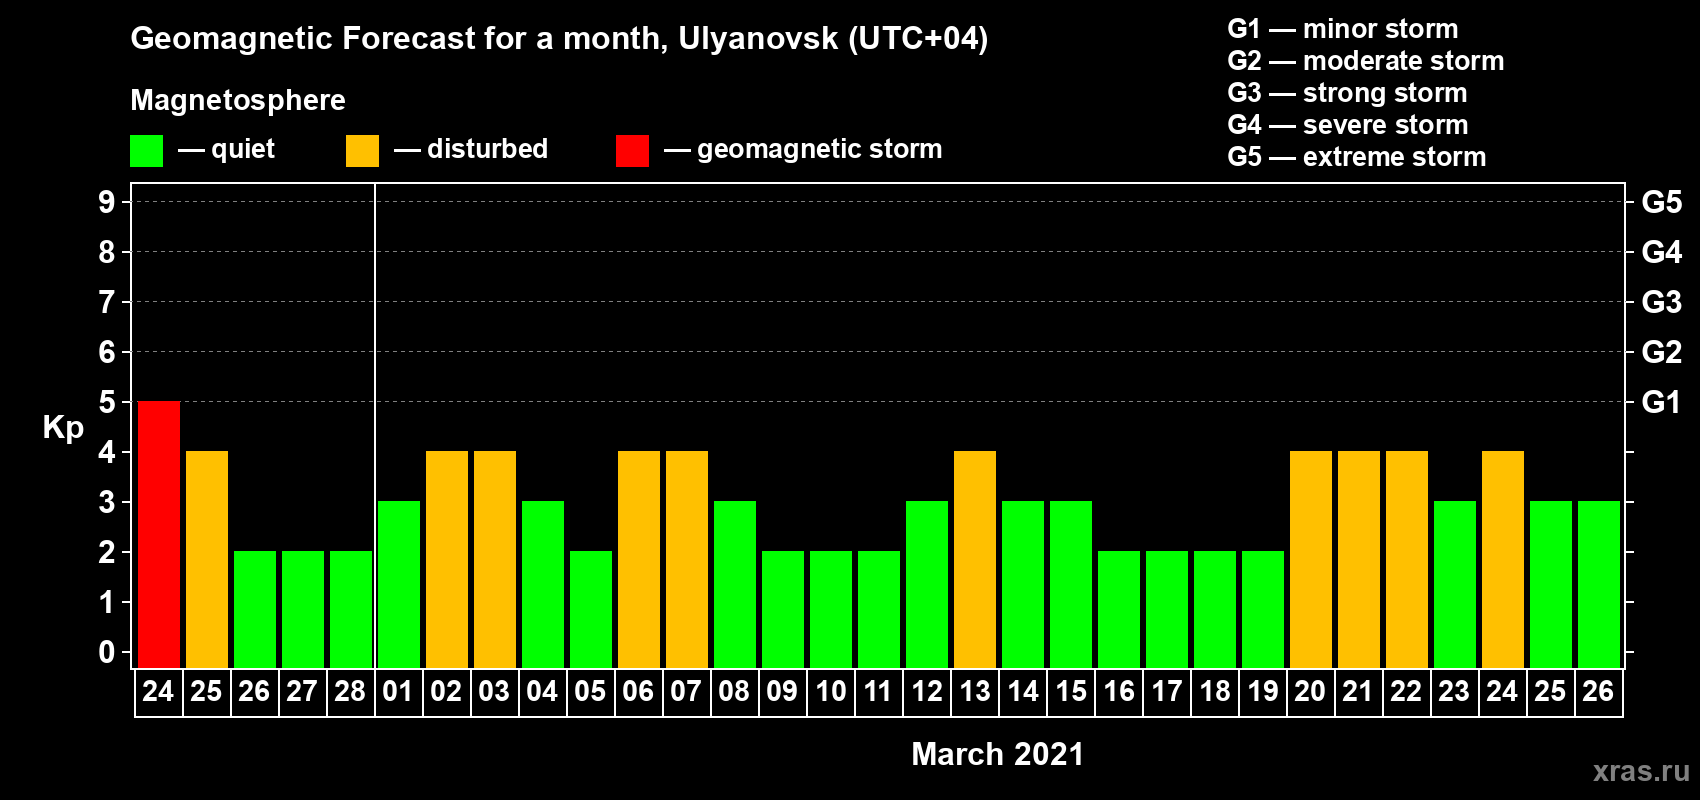Click the orange disturbed legend swatch

(x=362, y=151)
